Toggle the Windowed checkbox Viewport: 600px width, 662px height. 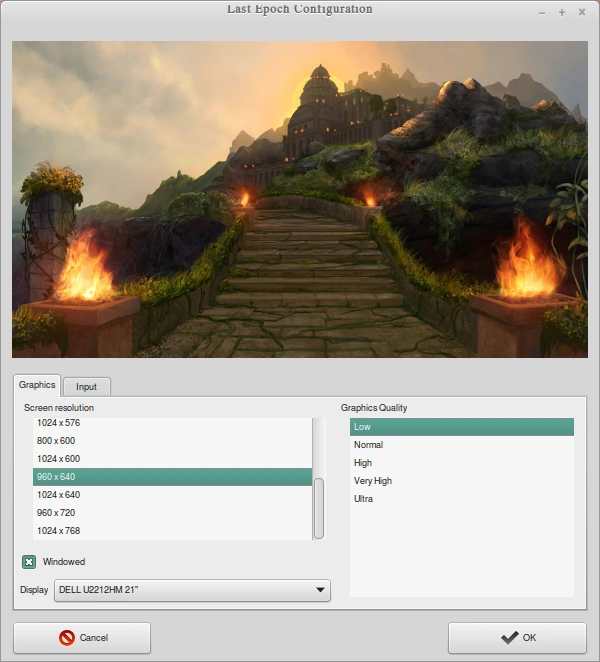click(29, 562)
